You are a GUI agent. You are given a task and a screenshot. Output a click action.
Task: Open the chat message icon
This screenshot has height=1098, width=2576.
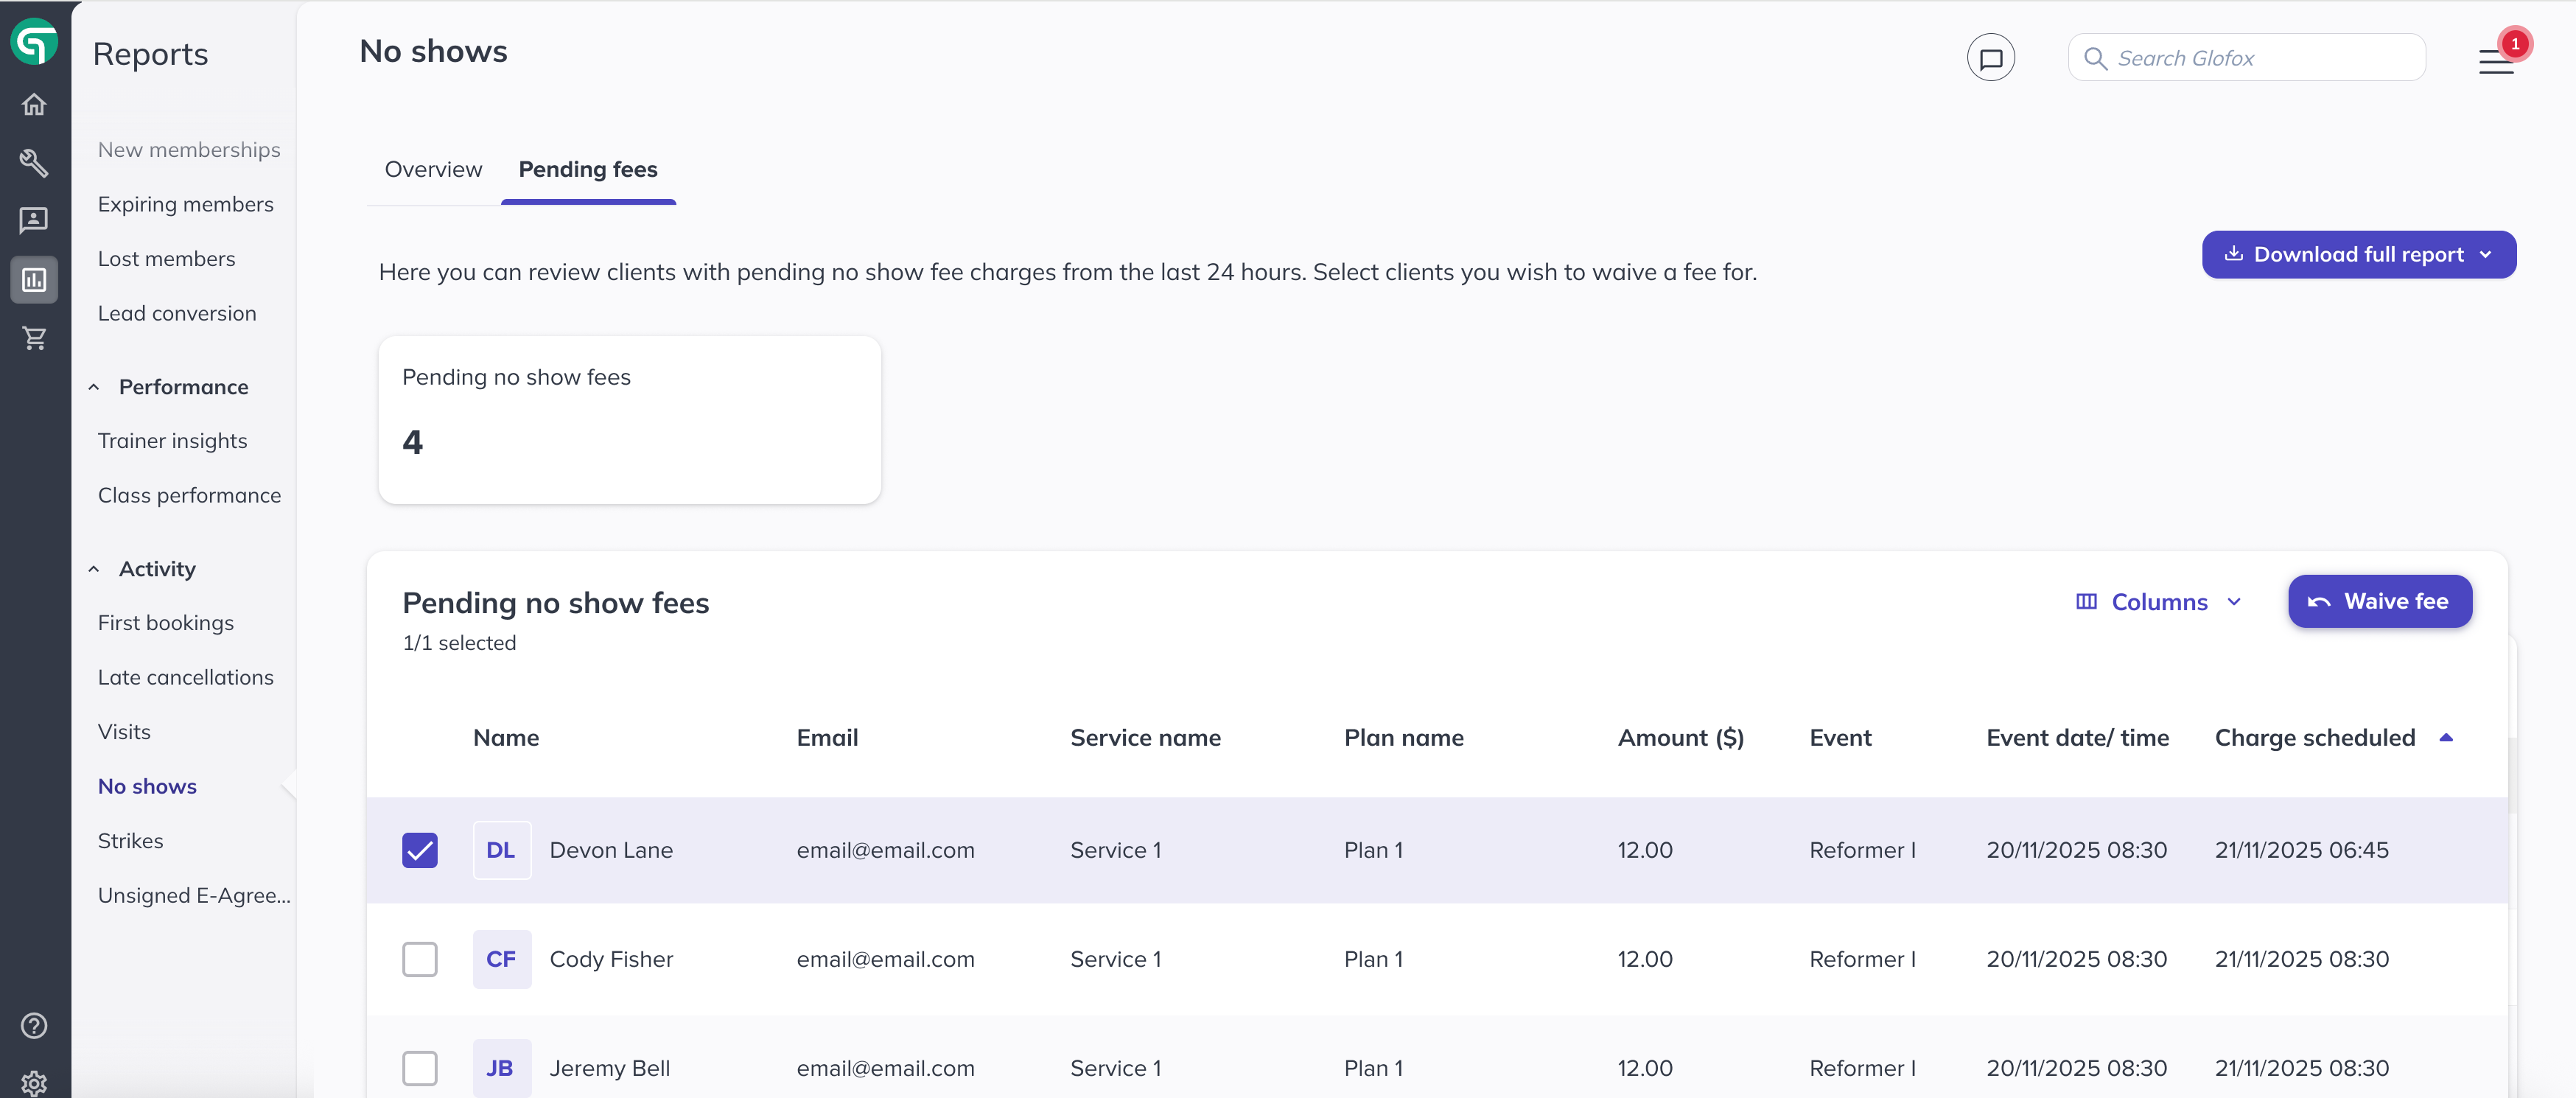point(1990,58)
